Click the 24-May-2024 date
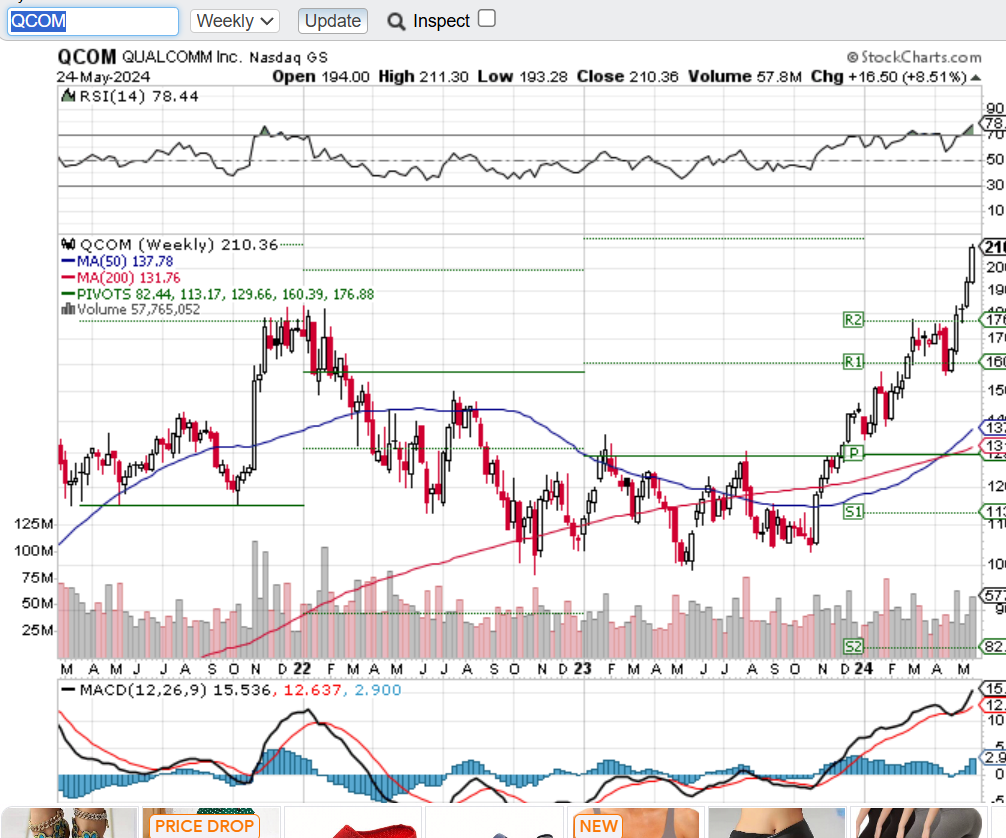The height and width of the screenshot is (838, 1006). (x=103, y=77)
